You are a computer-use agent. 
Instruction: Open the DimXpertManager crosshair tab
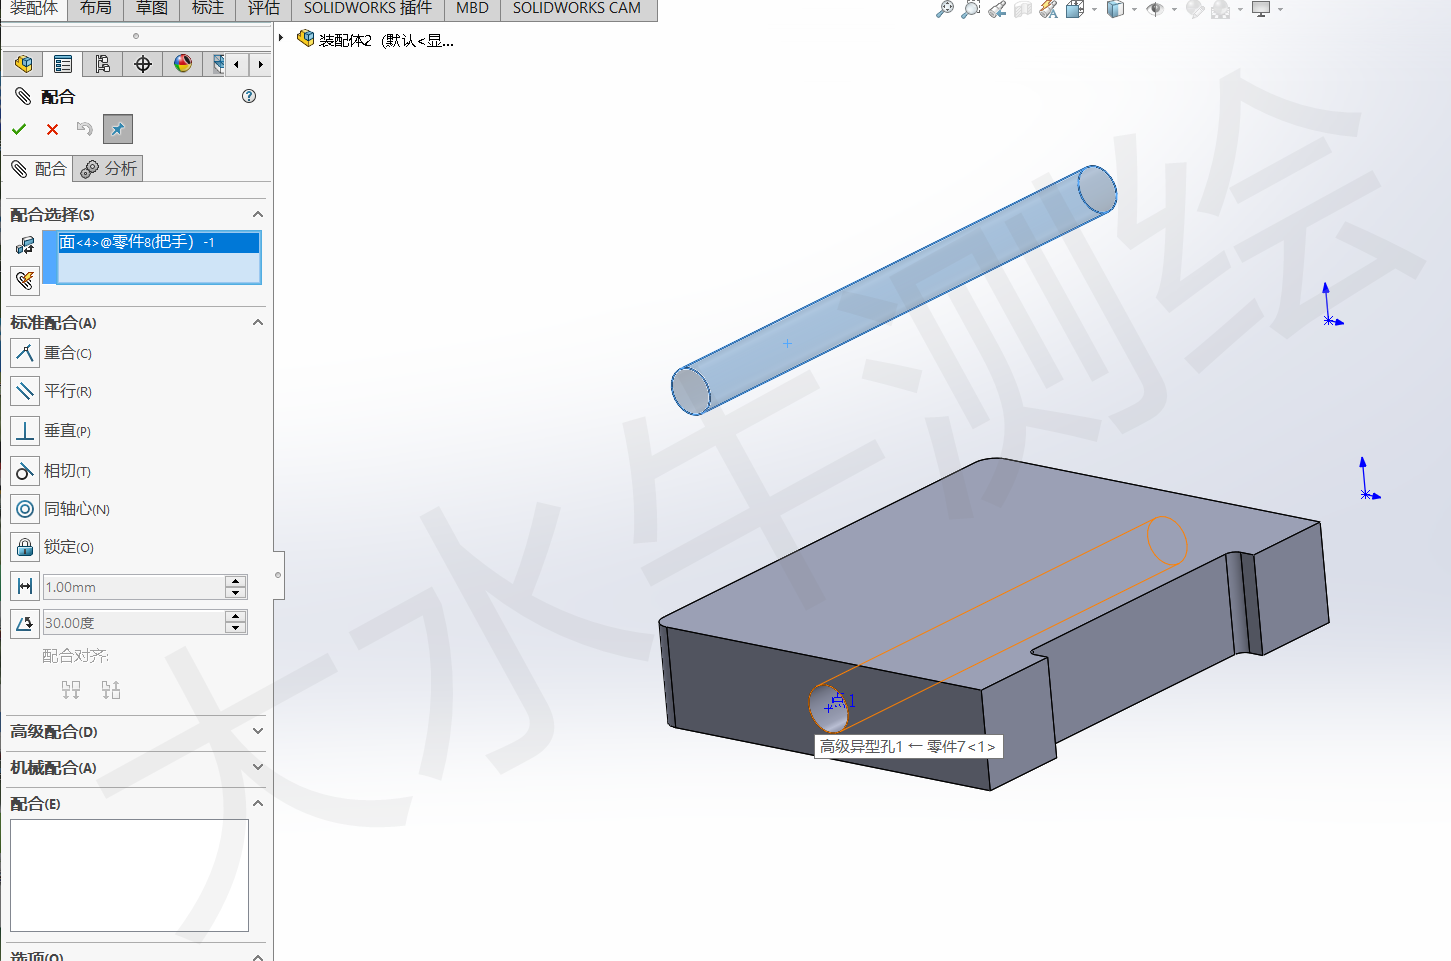(x=143, y=64)
